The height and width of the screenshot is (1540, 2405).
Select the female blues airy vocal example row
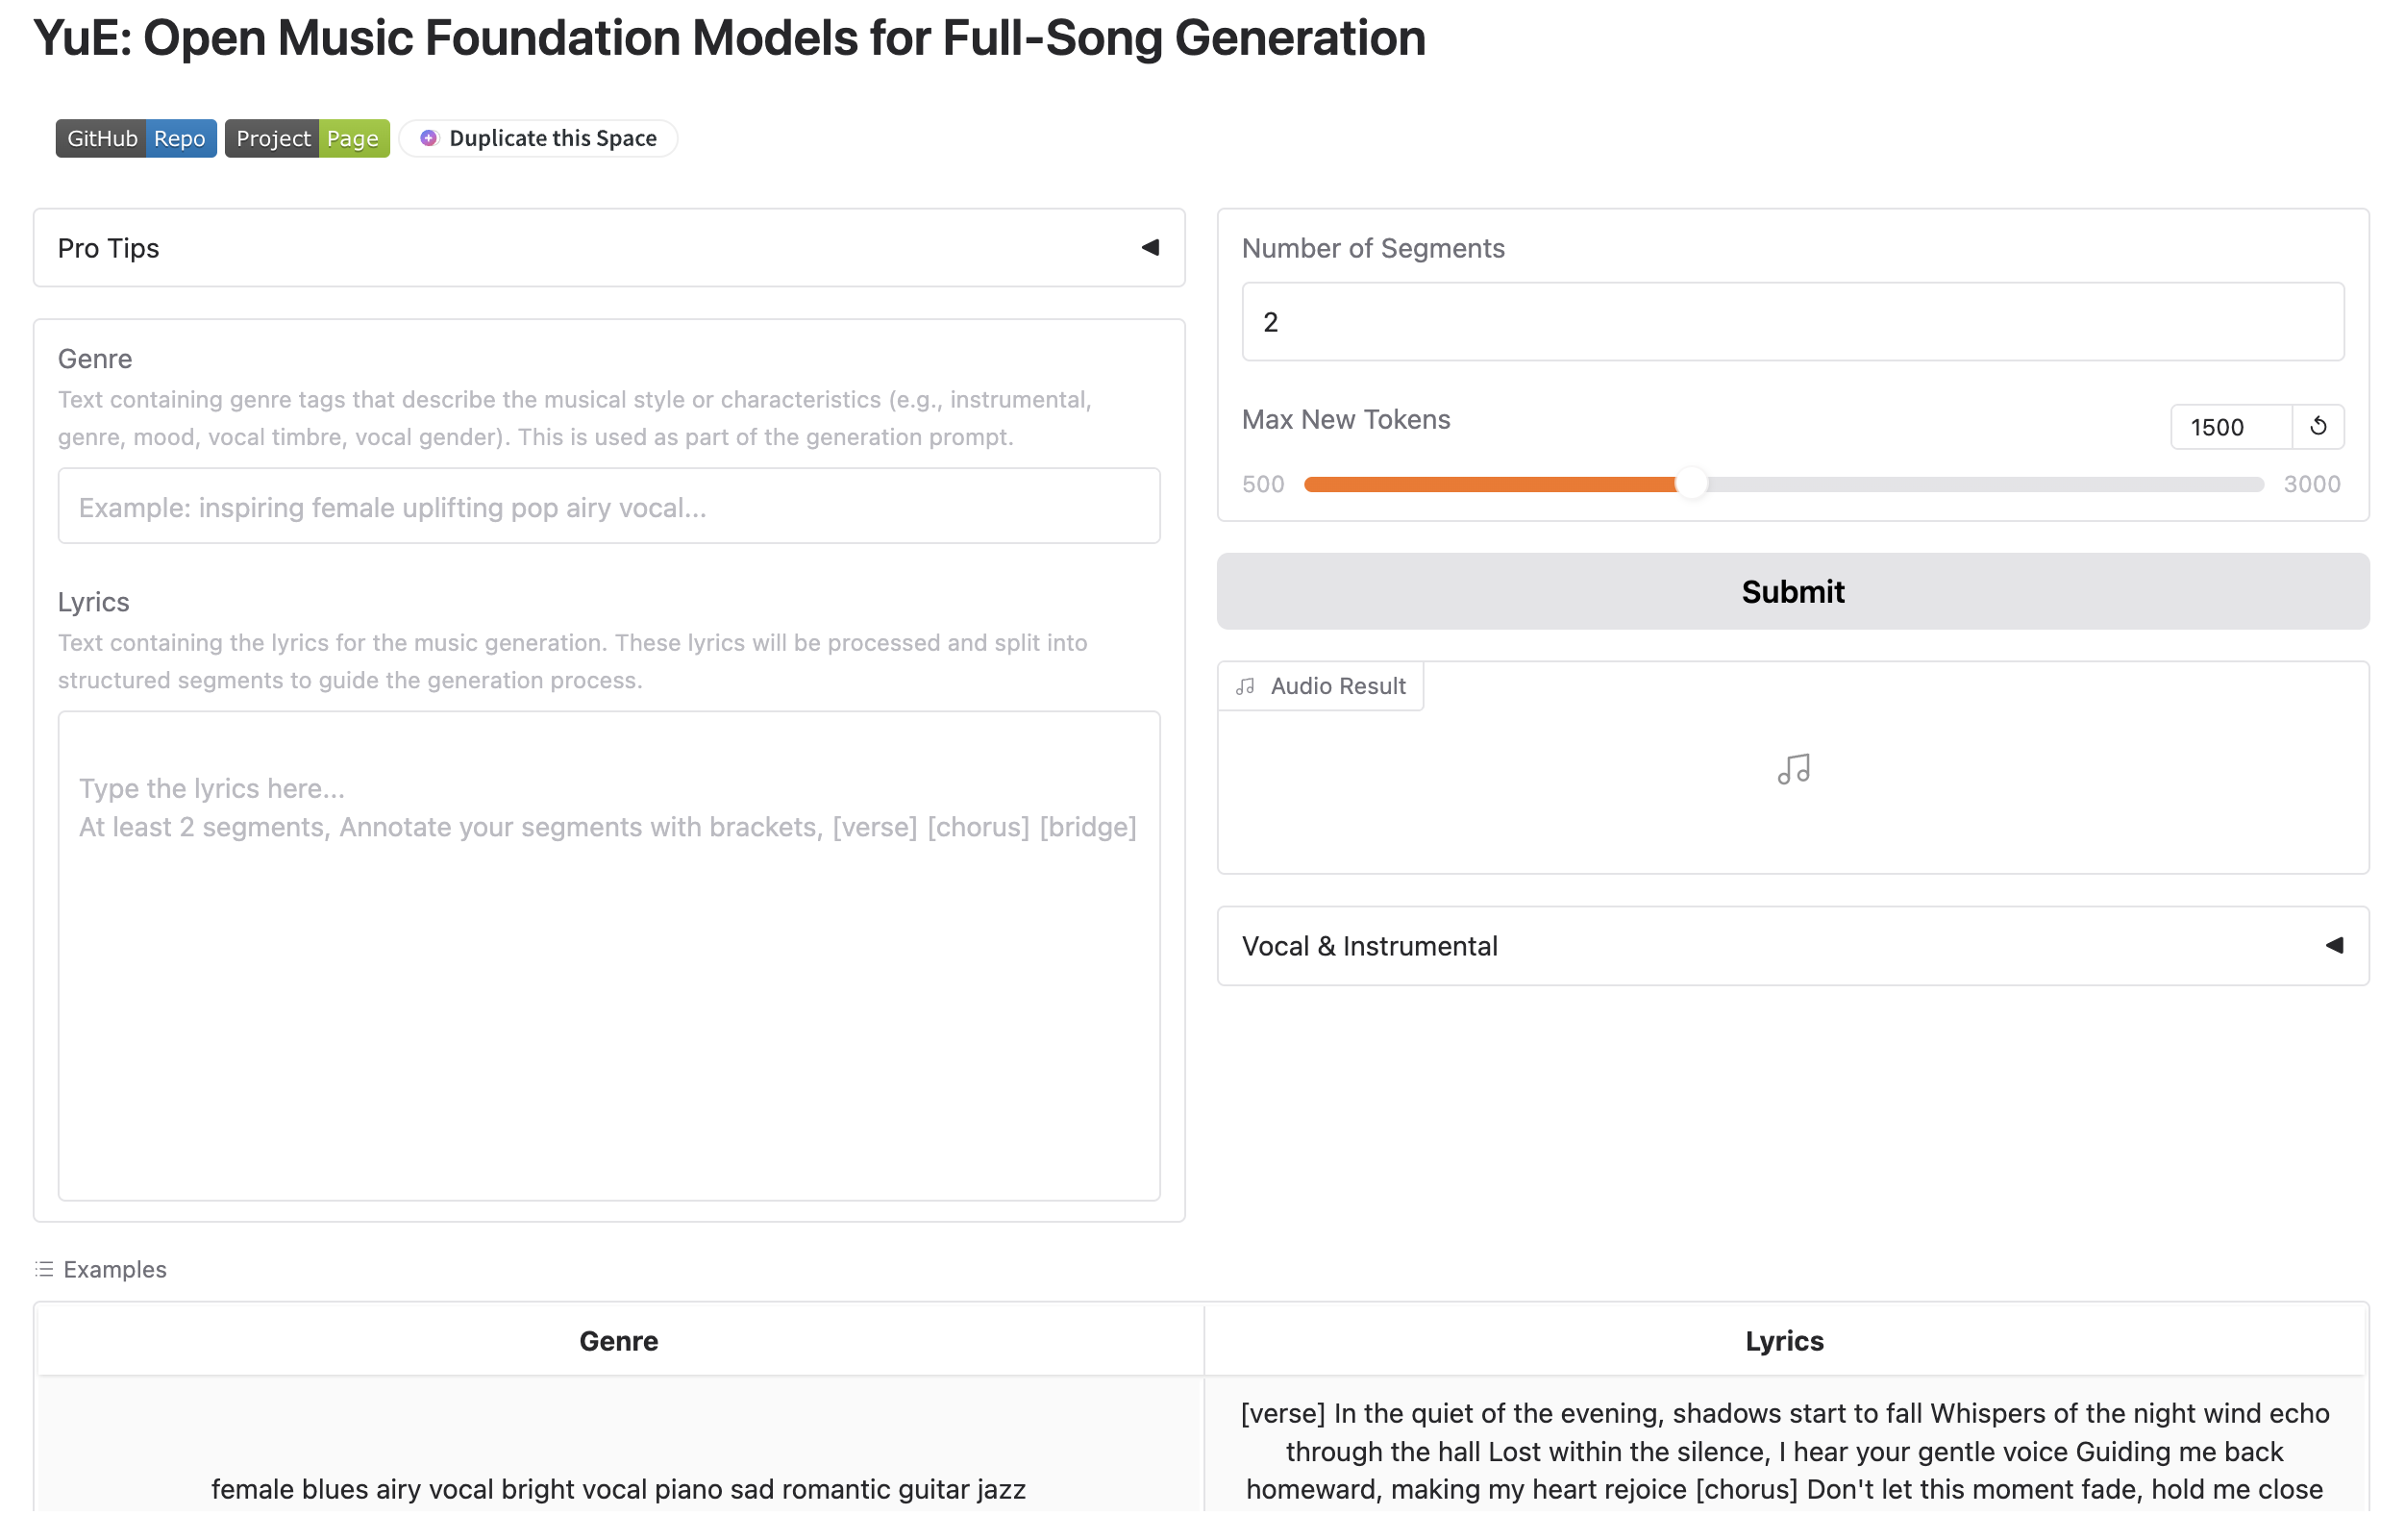(x=618, y=1488)
